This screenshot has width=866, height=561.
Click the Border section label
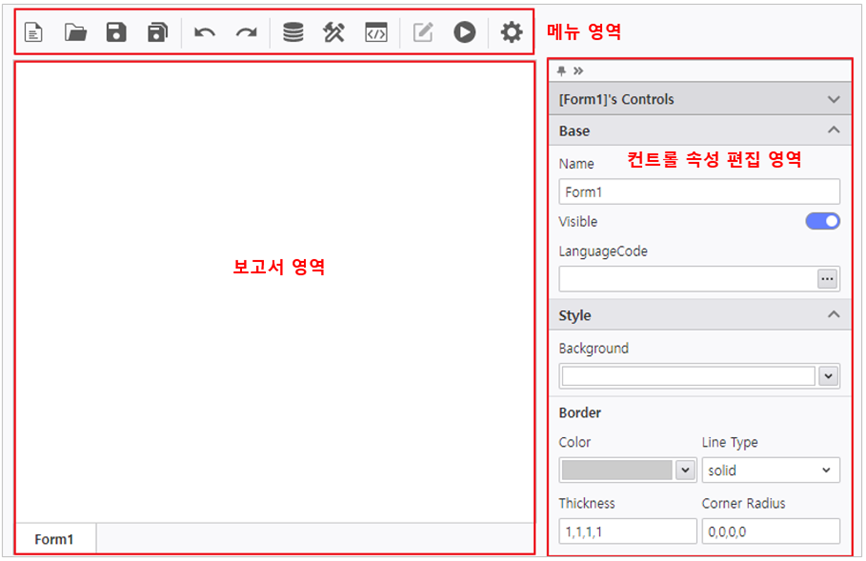[x=579, y=412]
